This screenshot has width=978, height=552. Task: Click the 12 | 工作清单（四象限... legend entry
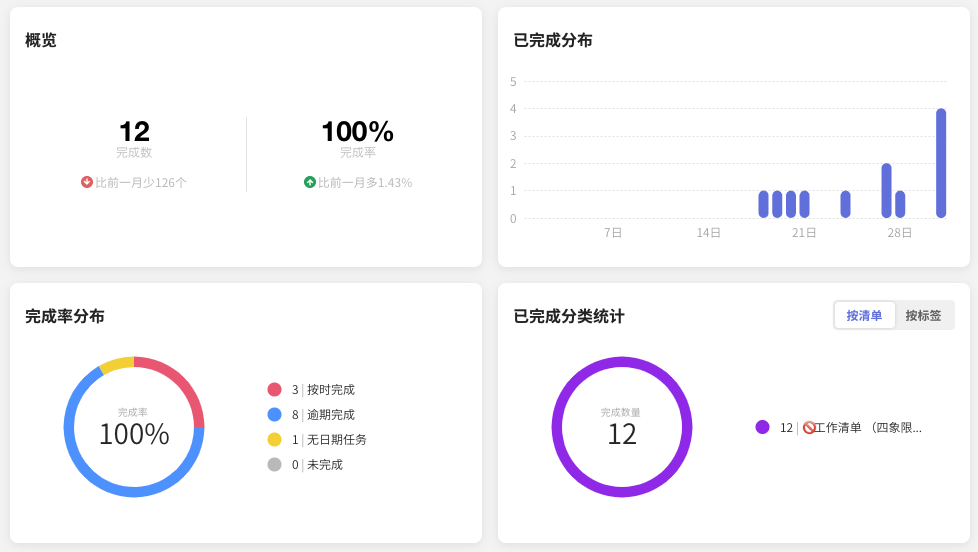(838, 428)
